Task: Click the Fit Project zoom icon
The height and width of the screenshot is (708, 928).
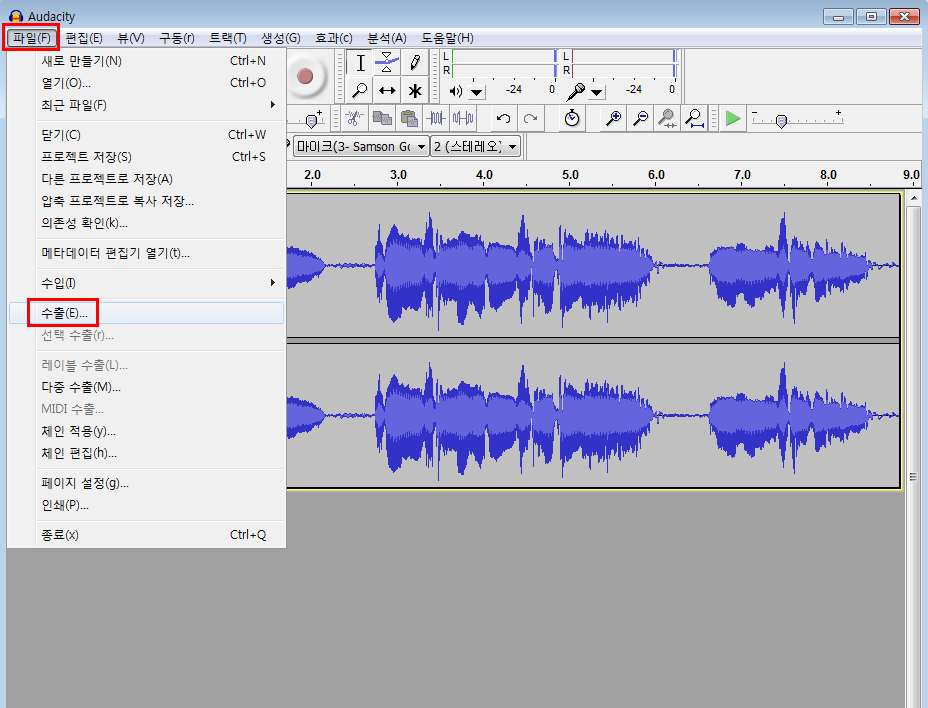Action: [694, 118]
